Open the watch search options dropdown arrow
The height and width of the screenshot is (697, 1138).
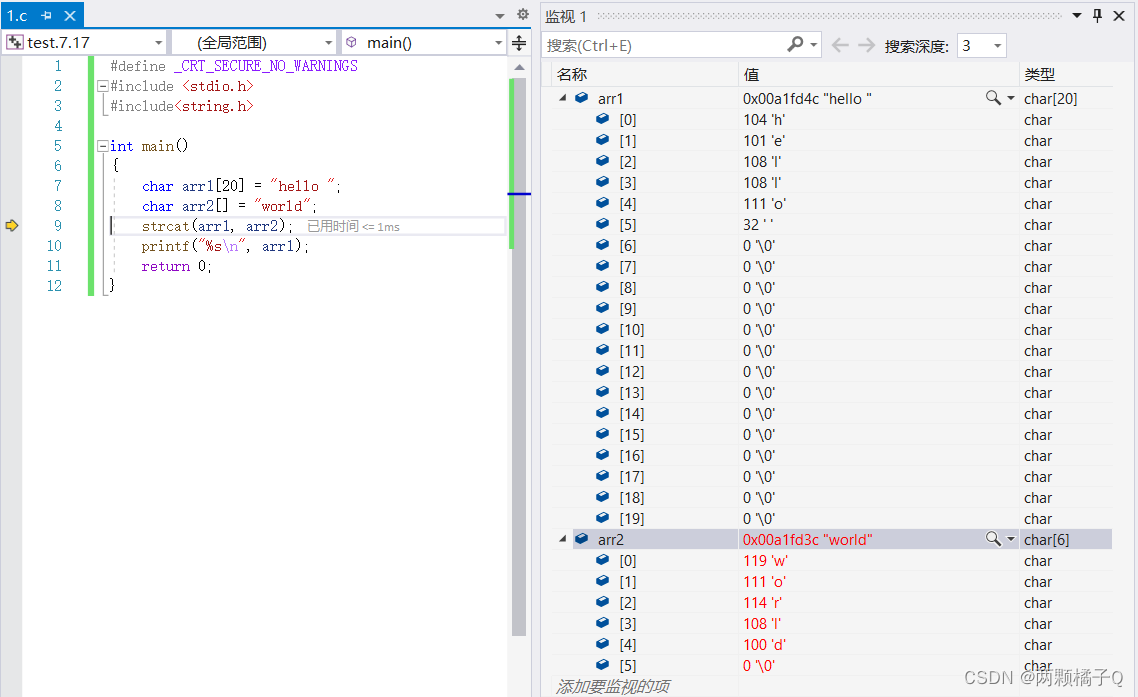point(814,45)
